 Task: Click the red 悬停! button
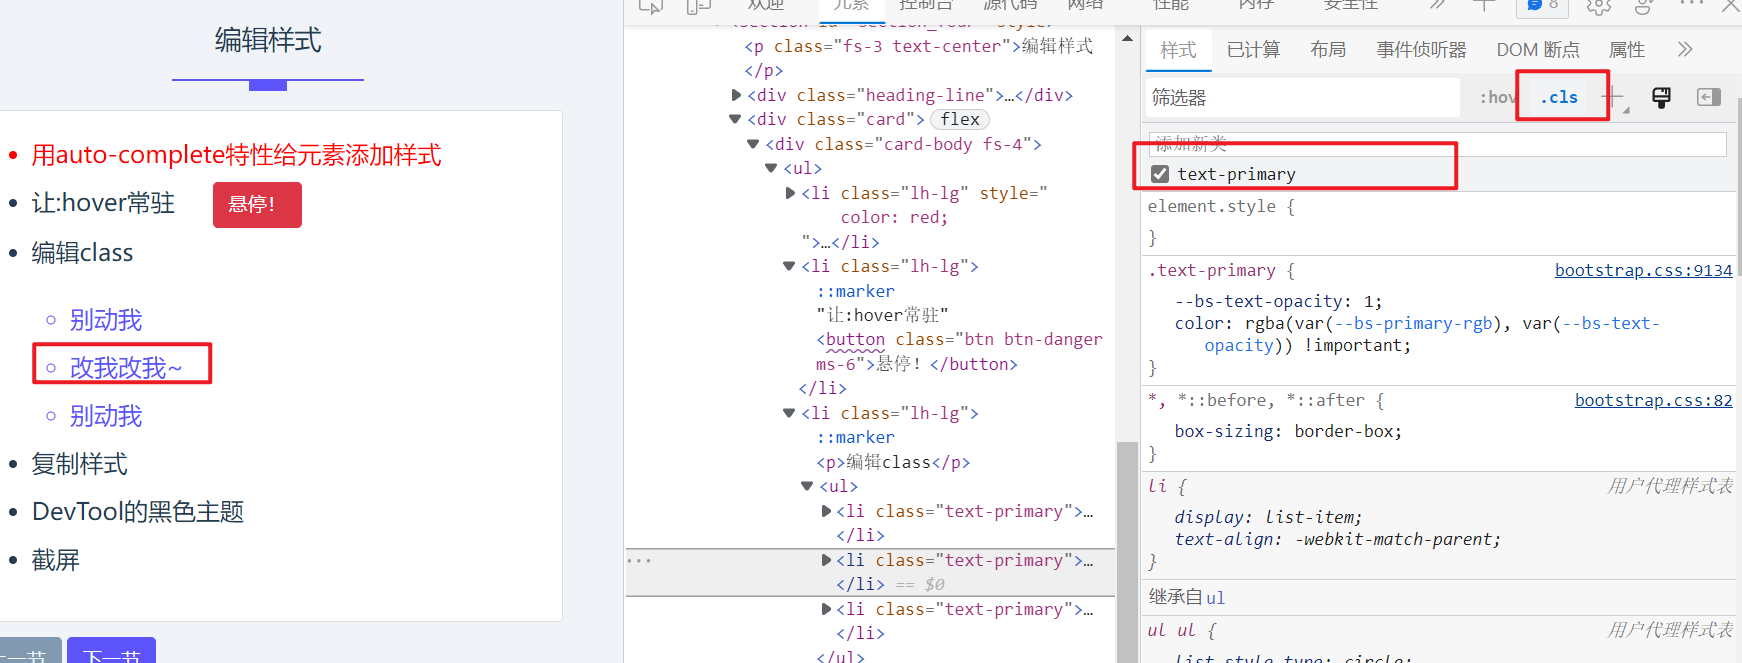point(257,205)
